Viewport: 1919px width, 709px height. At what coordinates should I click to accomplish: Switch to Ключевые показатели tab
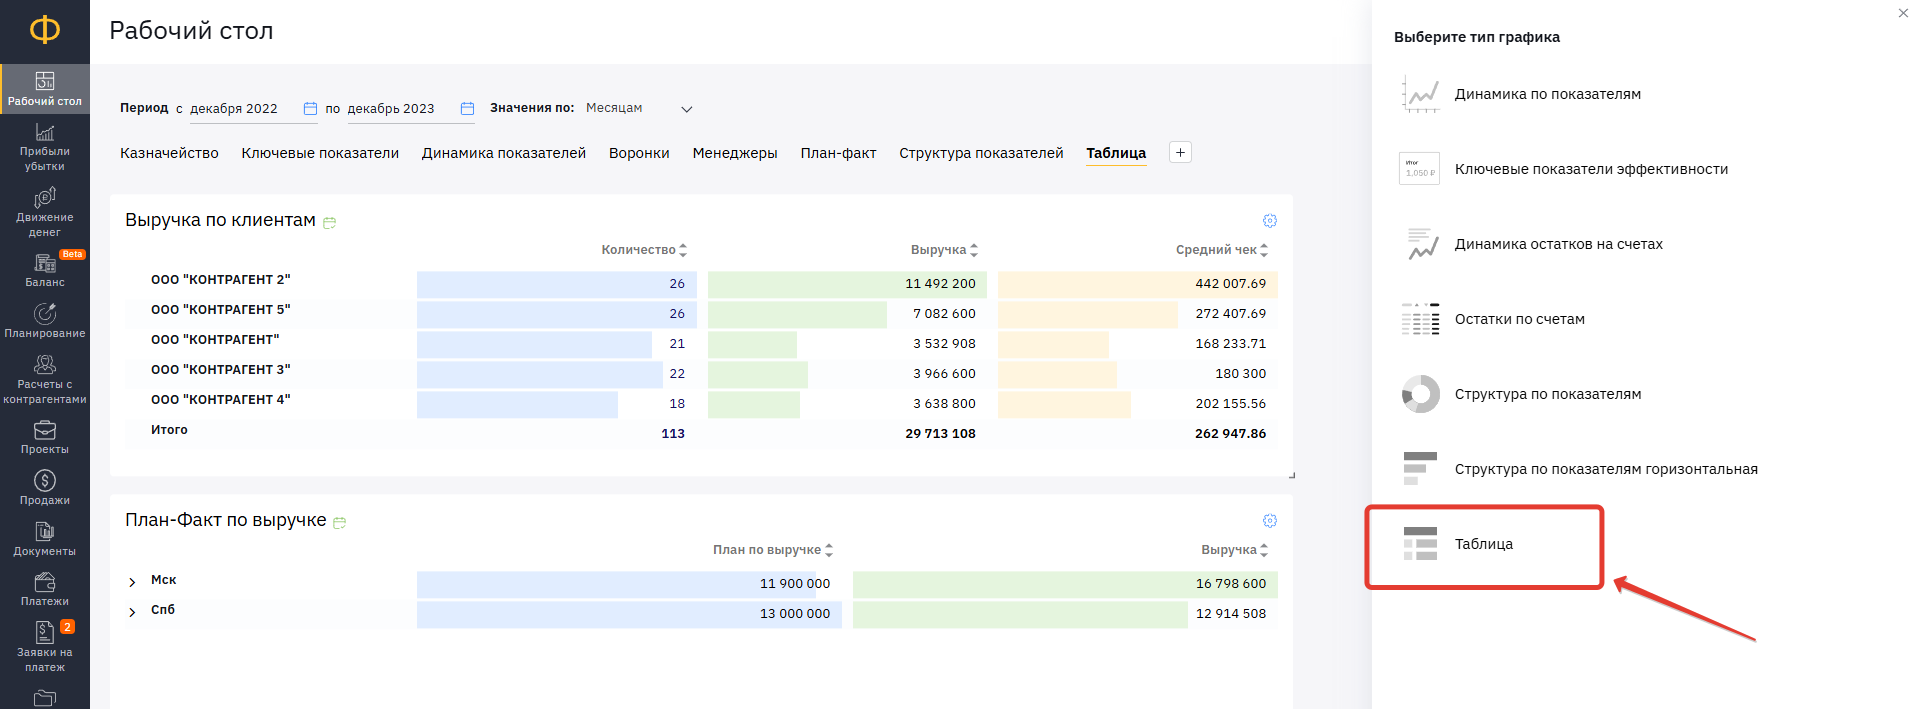click(320, 153)
